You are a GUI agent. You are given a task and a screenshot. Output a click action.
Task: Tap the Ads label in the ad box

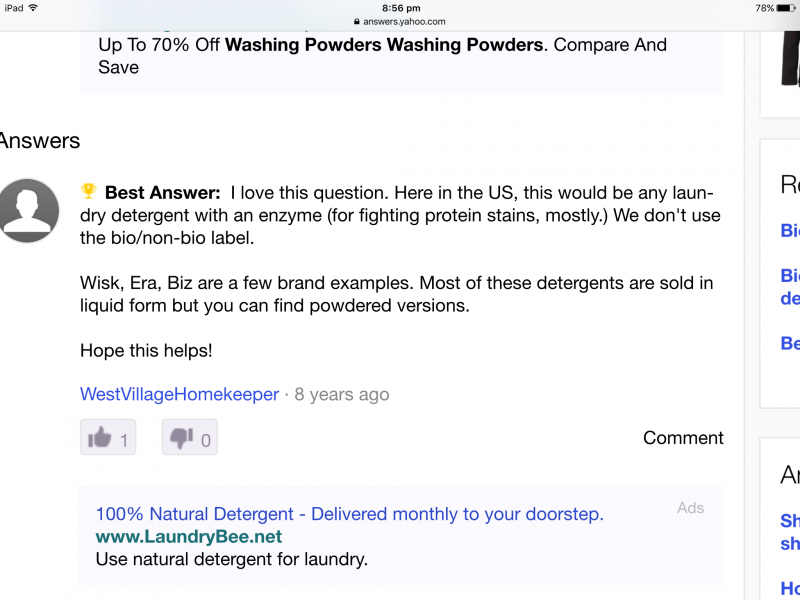(x=690, y=508)
